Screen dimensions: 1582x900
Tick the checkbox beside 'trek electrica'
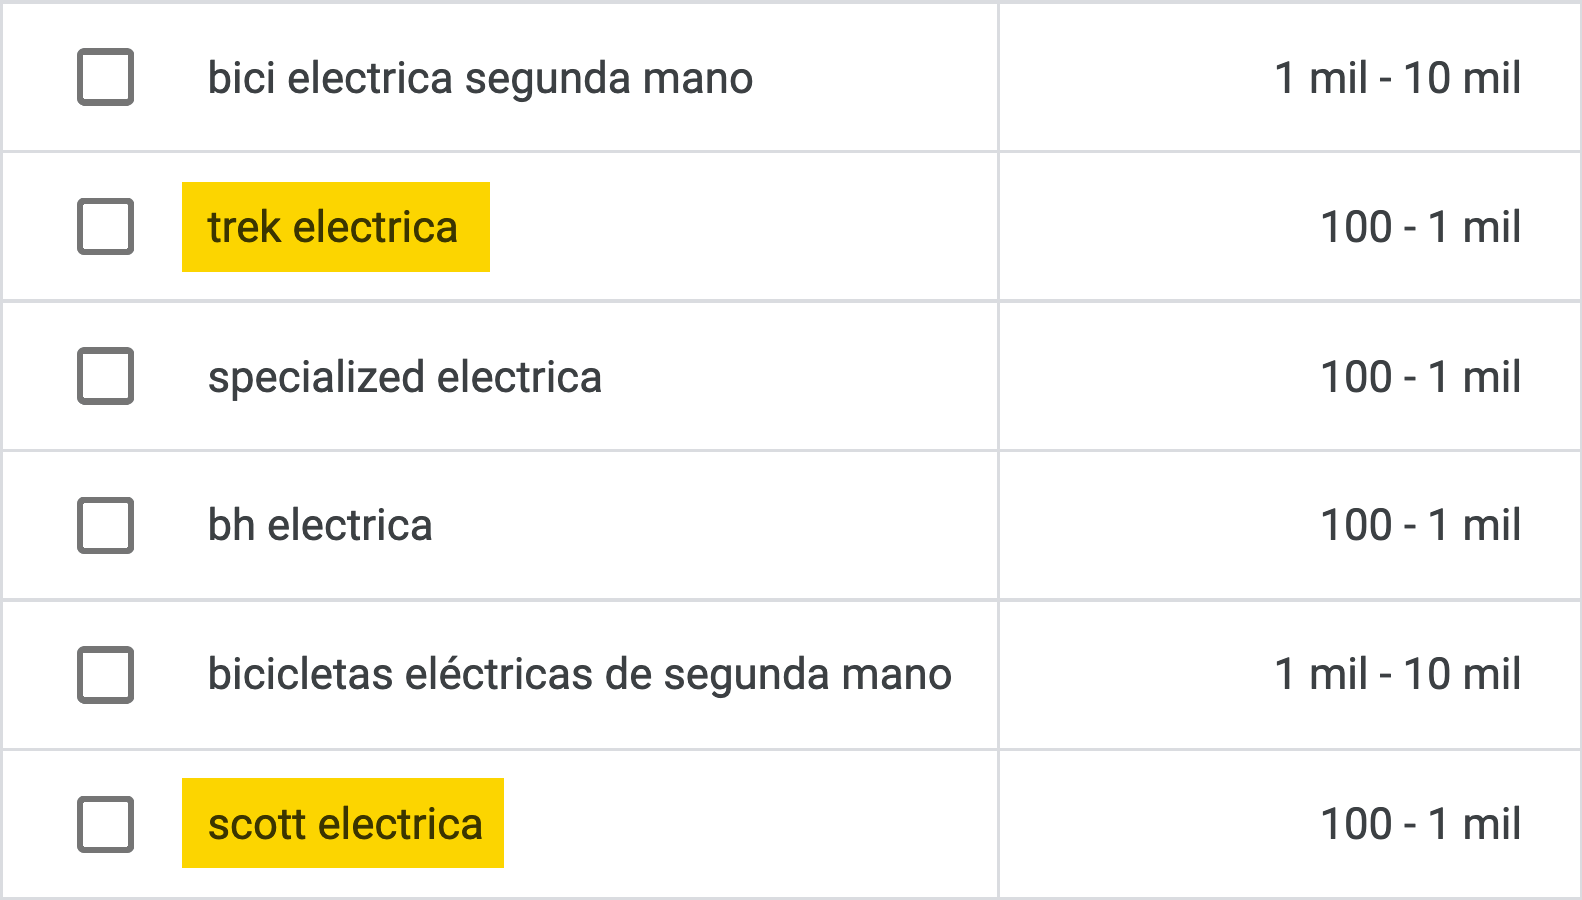pyautogui.click(x=105, y=226)
